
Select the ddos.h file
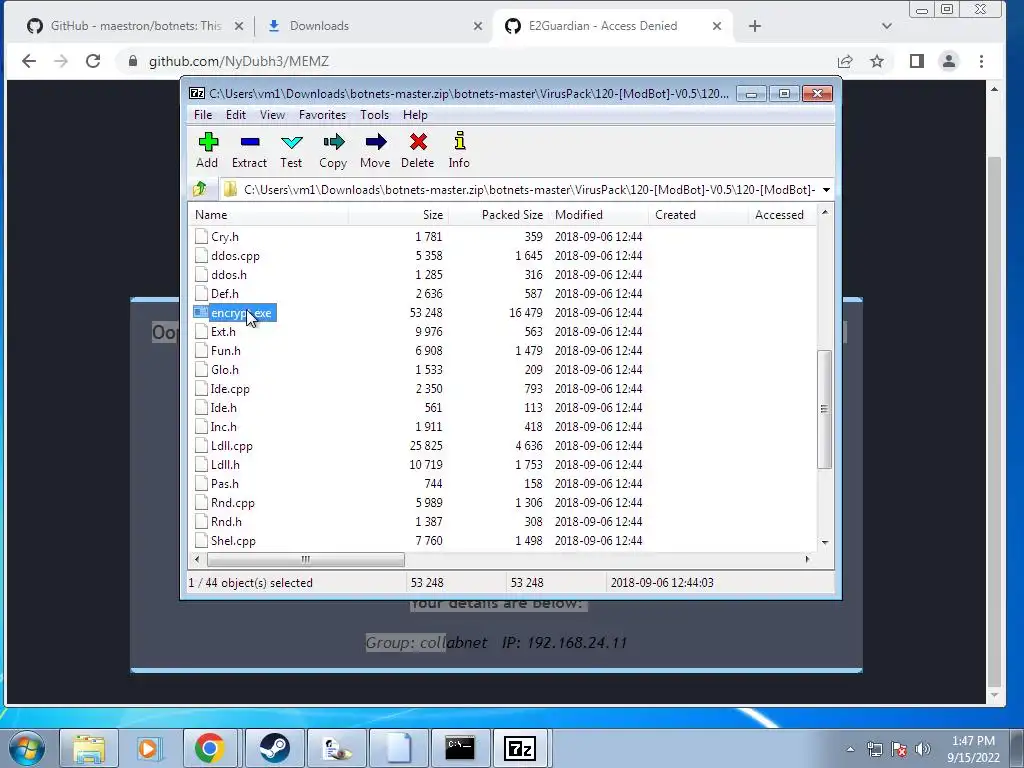pyautogui.click(x=229, y=275)
